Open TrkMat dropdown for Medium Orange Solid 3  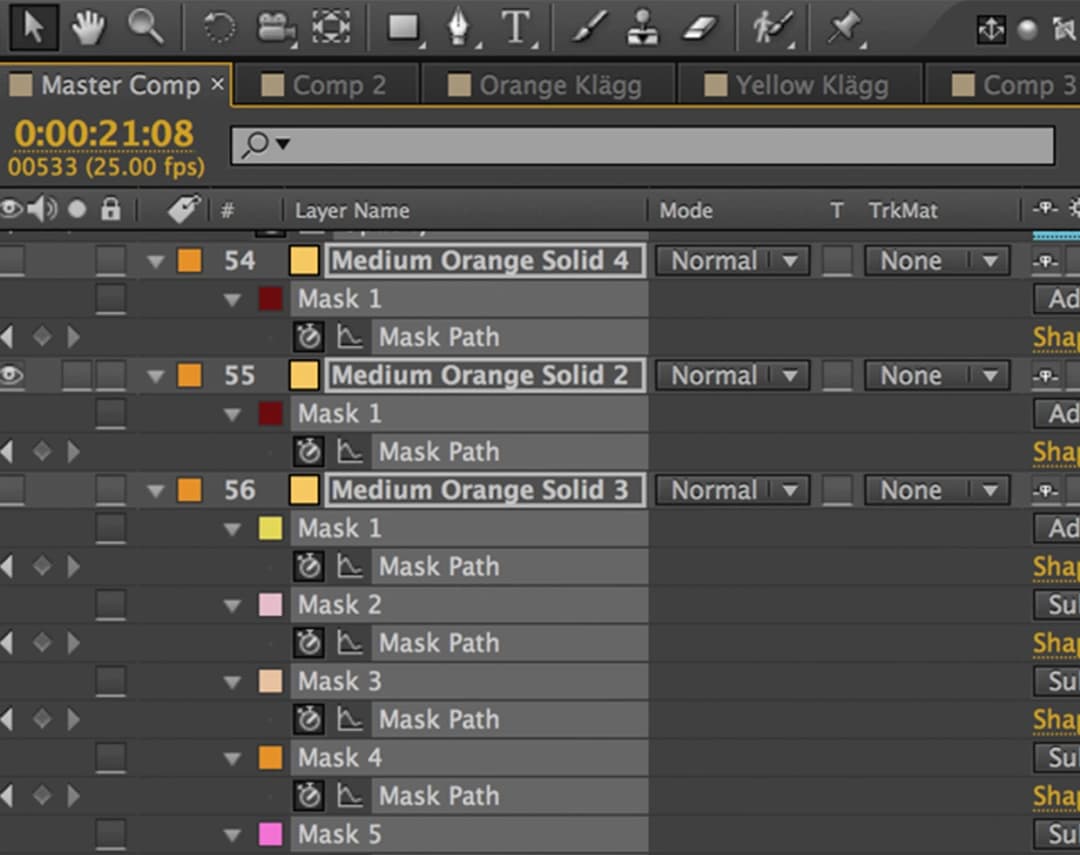[935, 490]
